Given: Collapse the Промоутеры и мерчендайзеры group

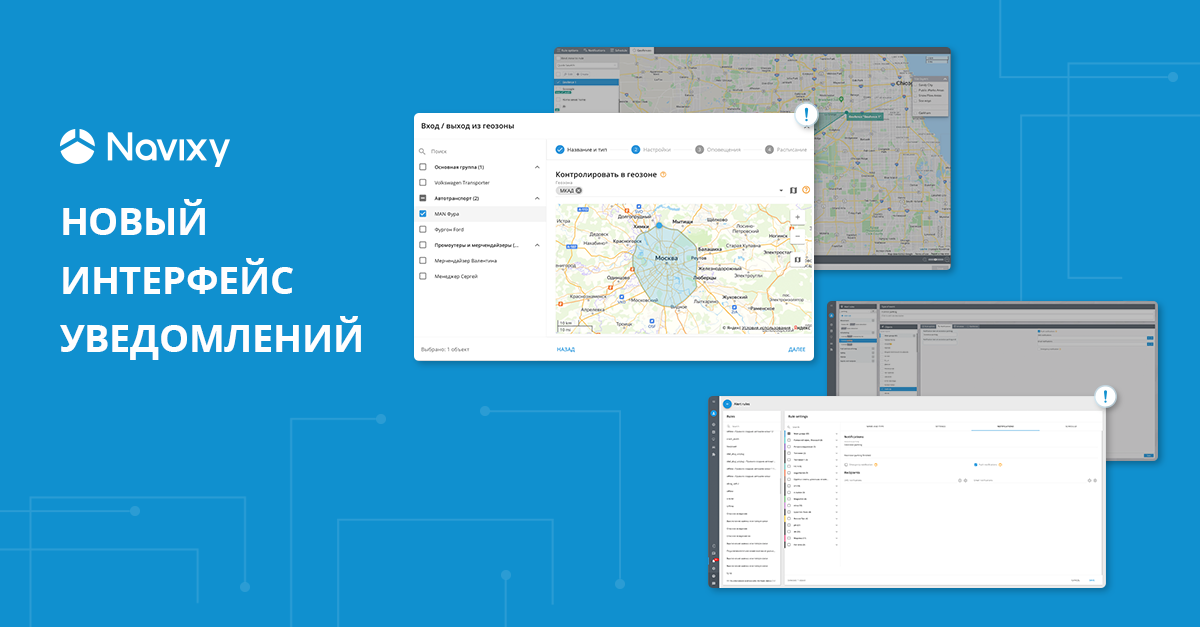Looking at the screenshot, I should [536, 244].
